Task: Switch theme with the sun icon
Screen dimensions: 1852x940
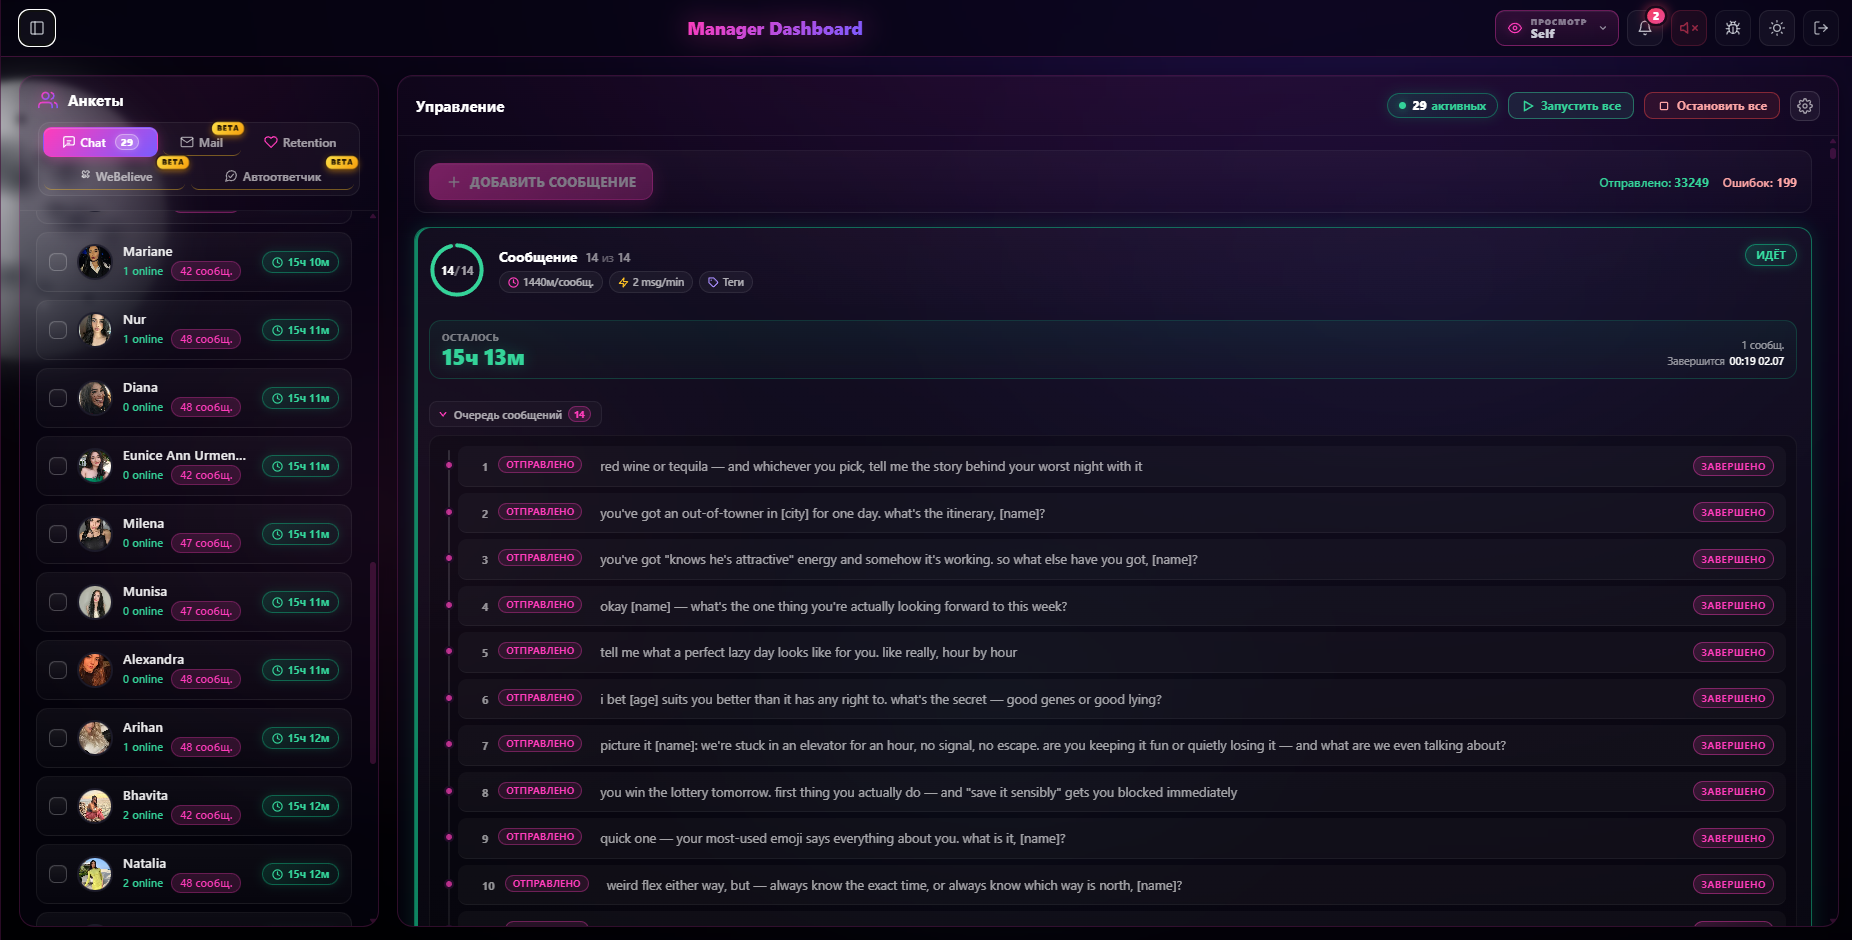Action: point(1777,28)
